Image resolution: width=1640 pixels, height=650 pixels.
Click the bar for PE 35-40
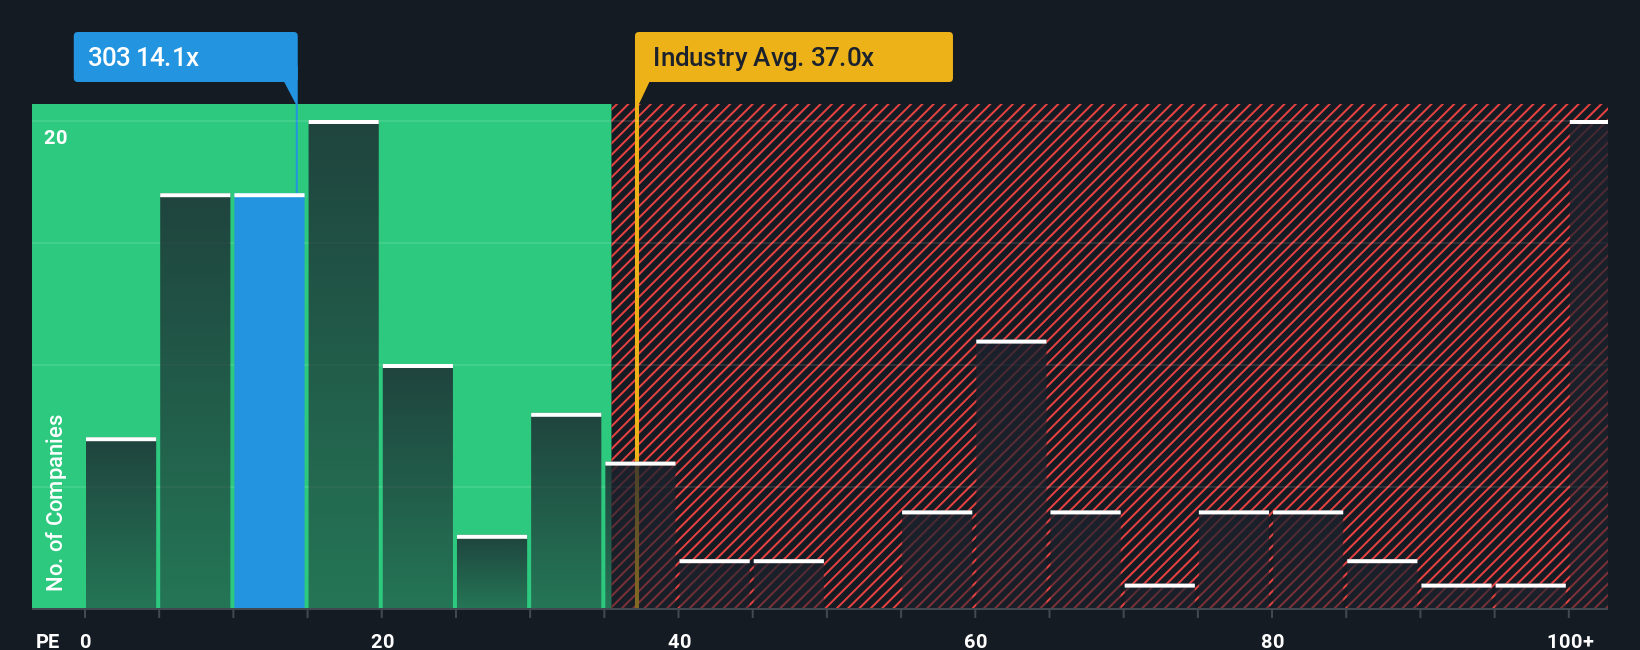point(640,535)
